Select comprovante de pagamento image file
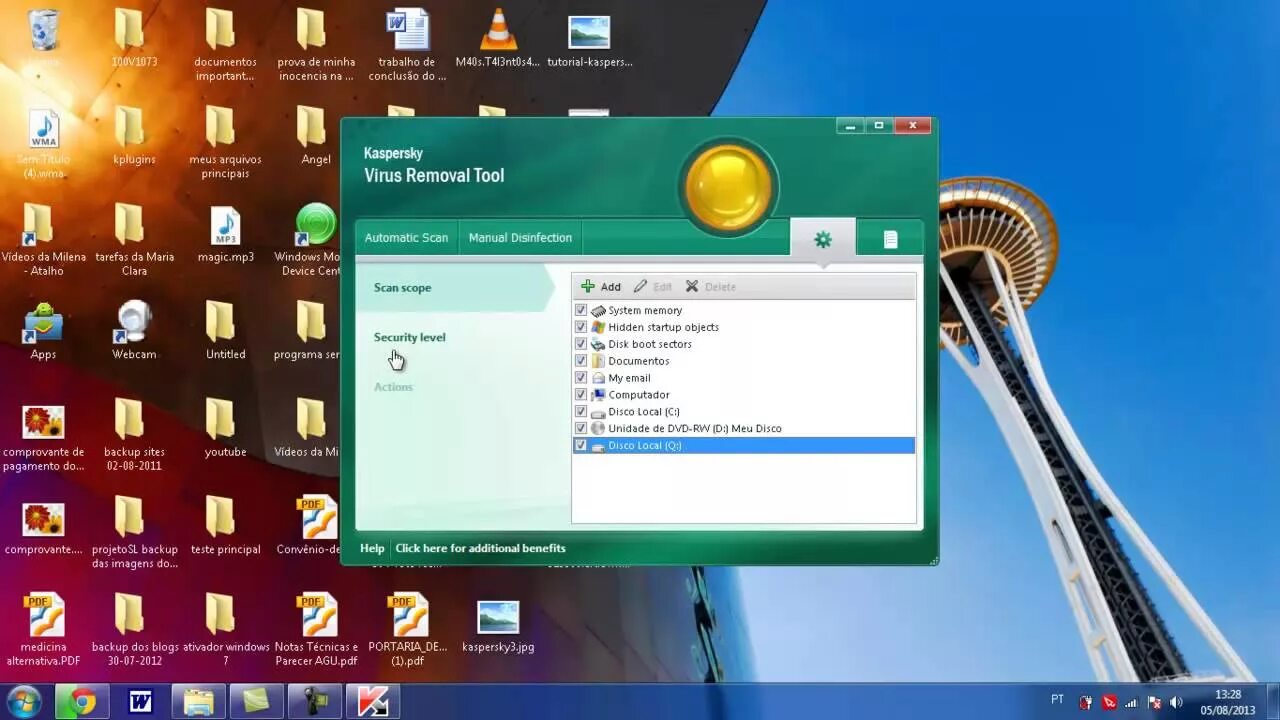Screen dimensions: 1280x720 click(x=43, y=438)
